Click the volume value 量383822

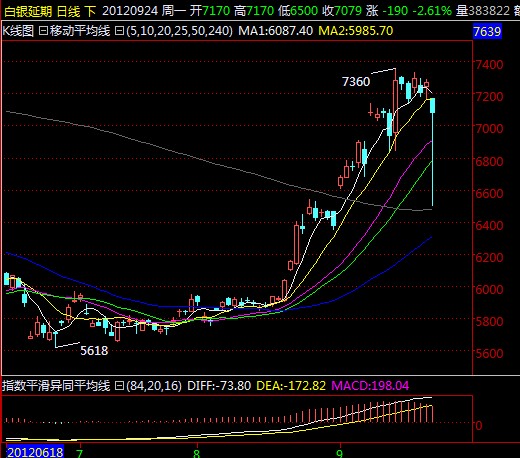483,11
